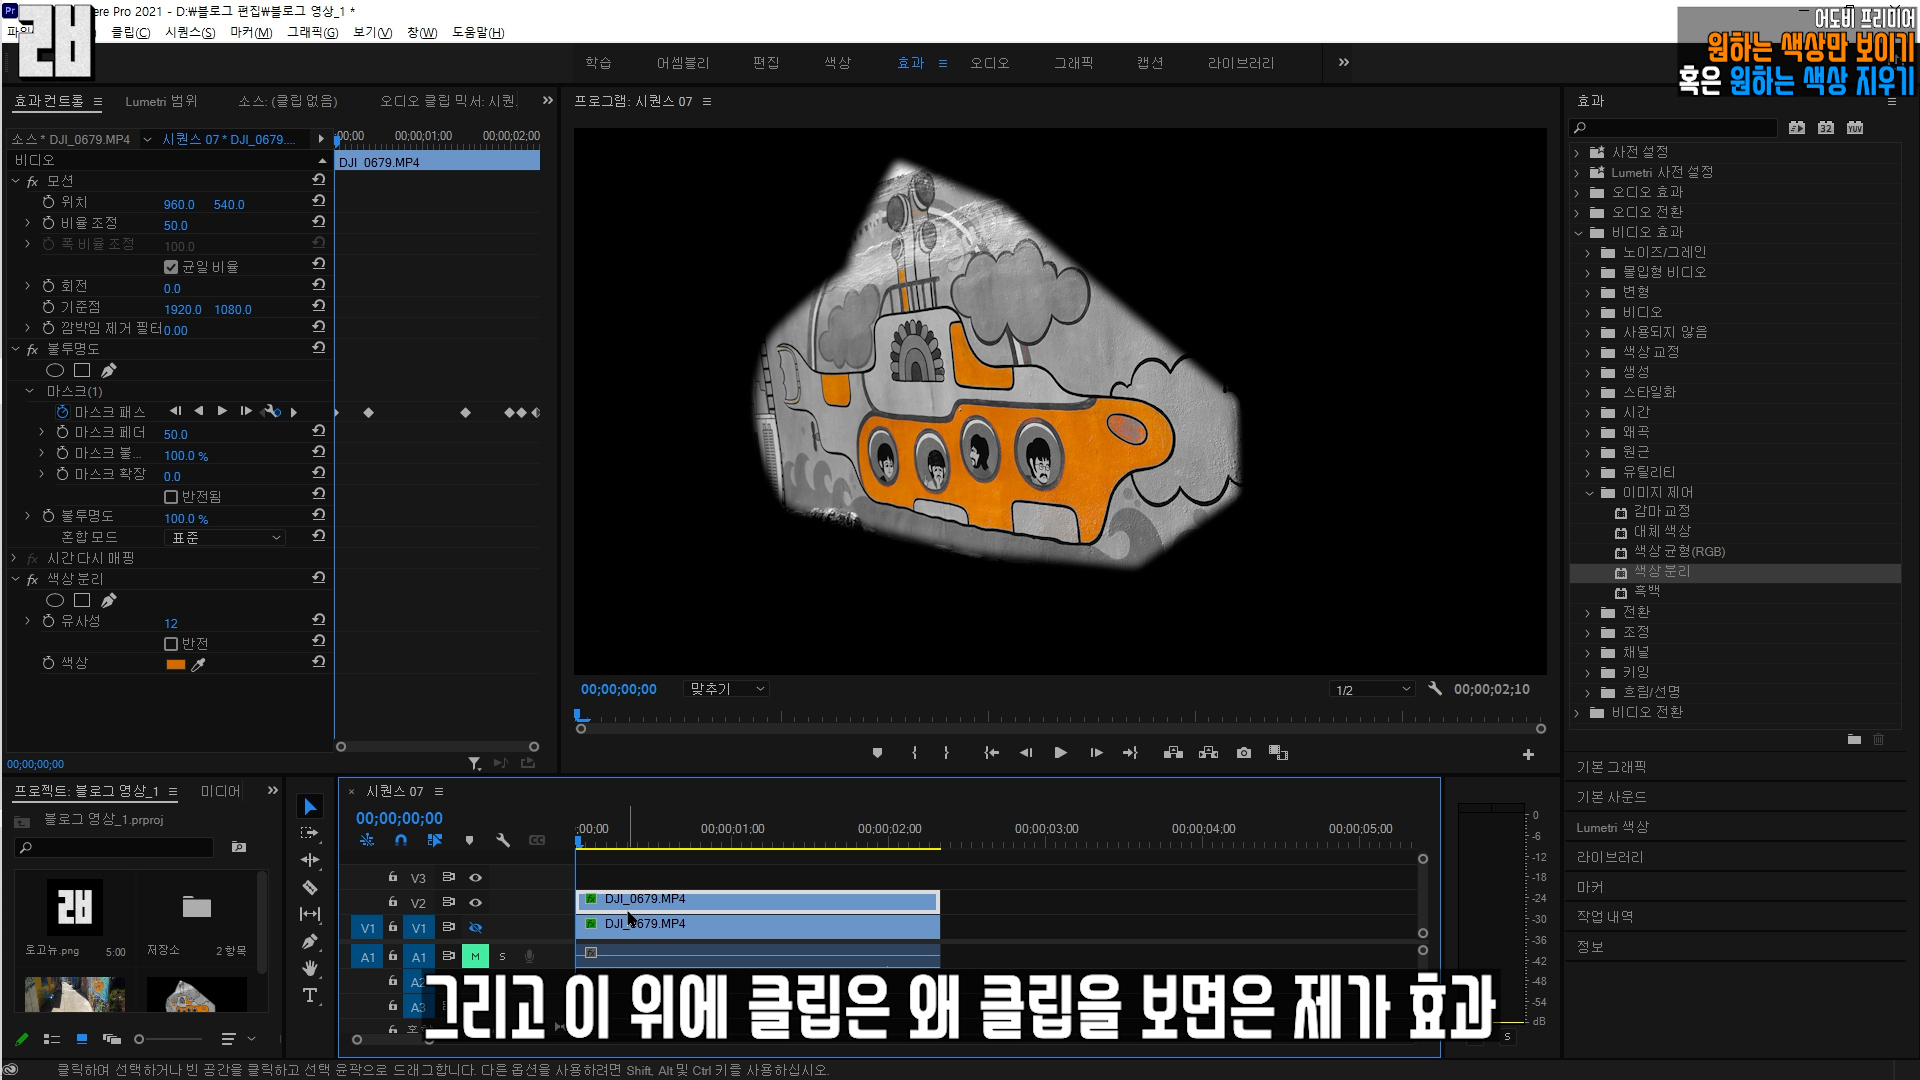Enable the 반전됨 mask checkbox

pos(171,497)
